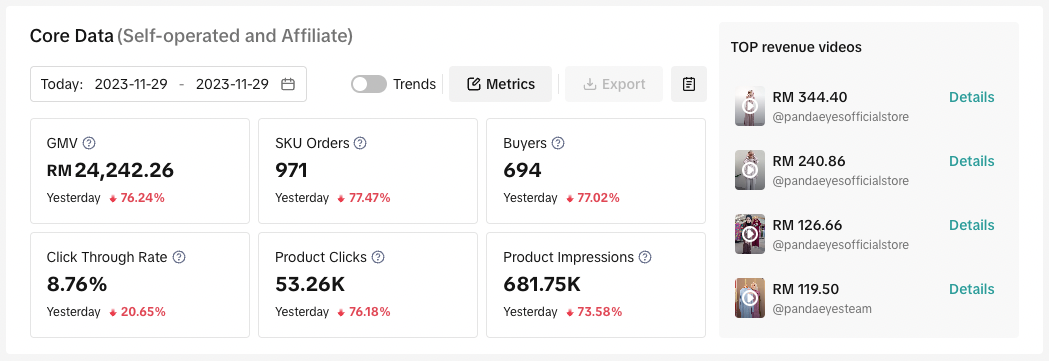Click the Product Impressions value 681.75K
The width and height of the screenshot is (1049, 361).
[542, 285]
